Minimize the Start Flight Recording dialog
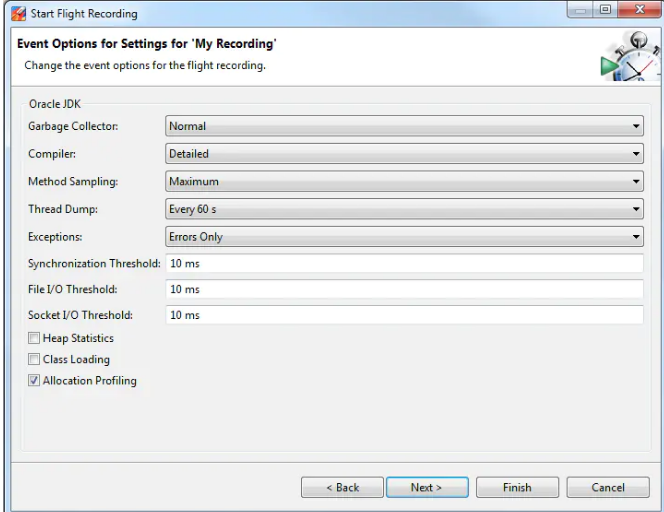The image size is (664, 512). (x=581, y=9)
